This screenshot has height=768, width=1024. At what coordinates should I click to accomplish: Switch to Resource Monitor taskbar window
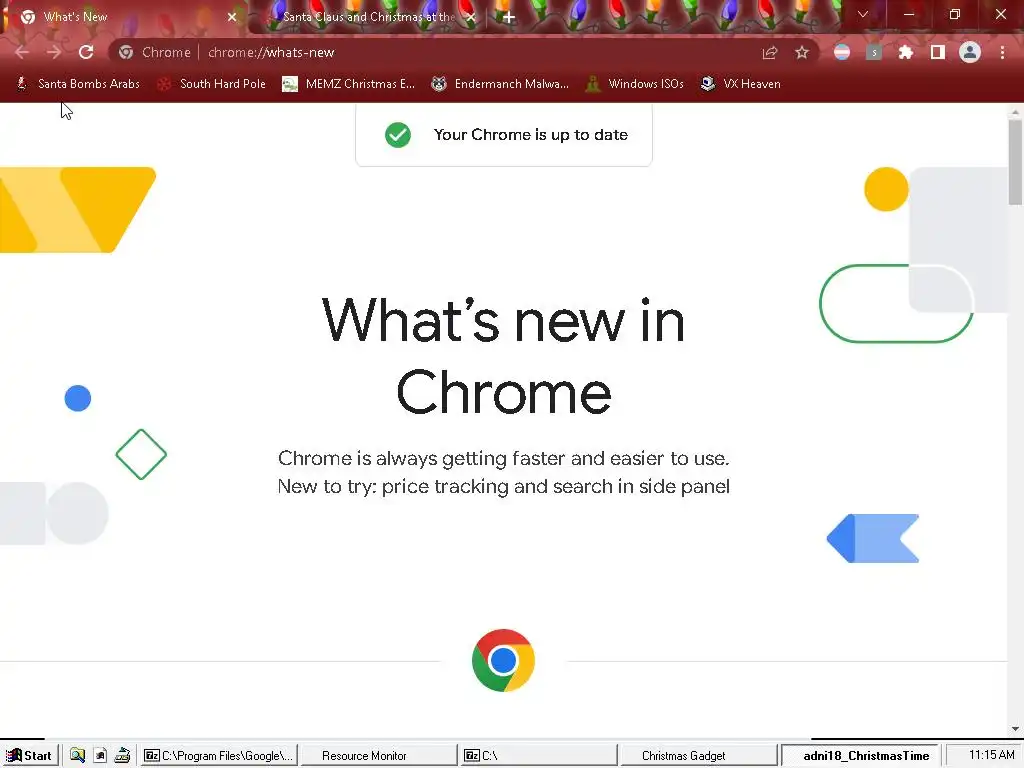379,756
